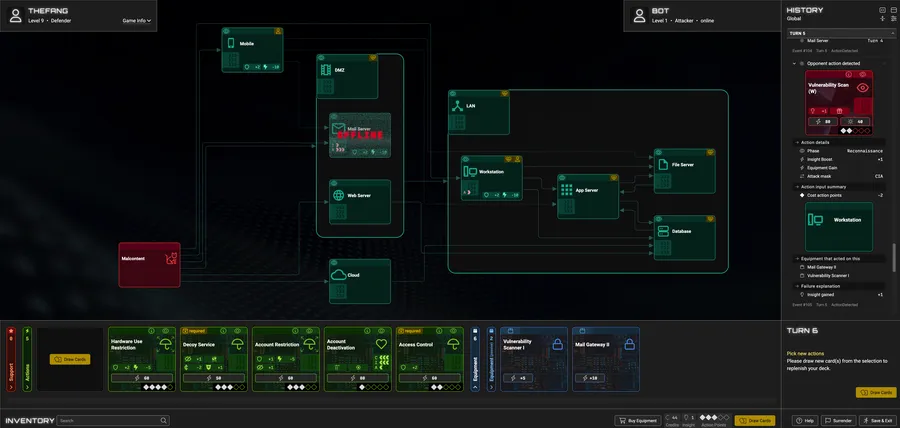Click lock icon on Vulnerability Scanner I card
900x428 pixels.
[557, 344]
